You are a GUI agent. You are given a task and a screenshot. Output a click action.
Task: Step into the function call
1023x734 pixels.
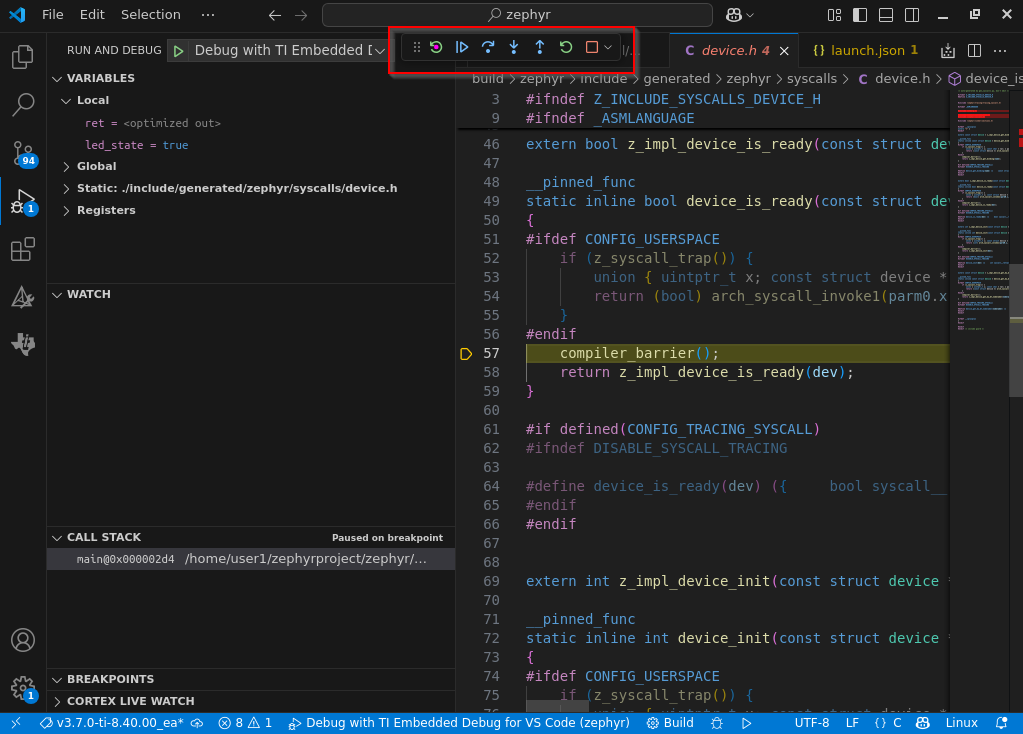(x=514, y=47)
